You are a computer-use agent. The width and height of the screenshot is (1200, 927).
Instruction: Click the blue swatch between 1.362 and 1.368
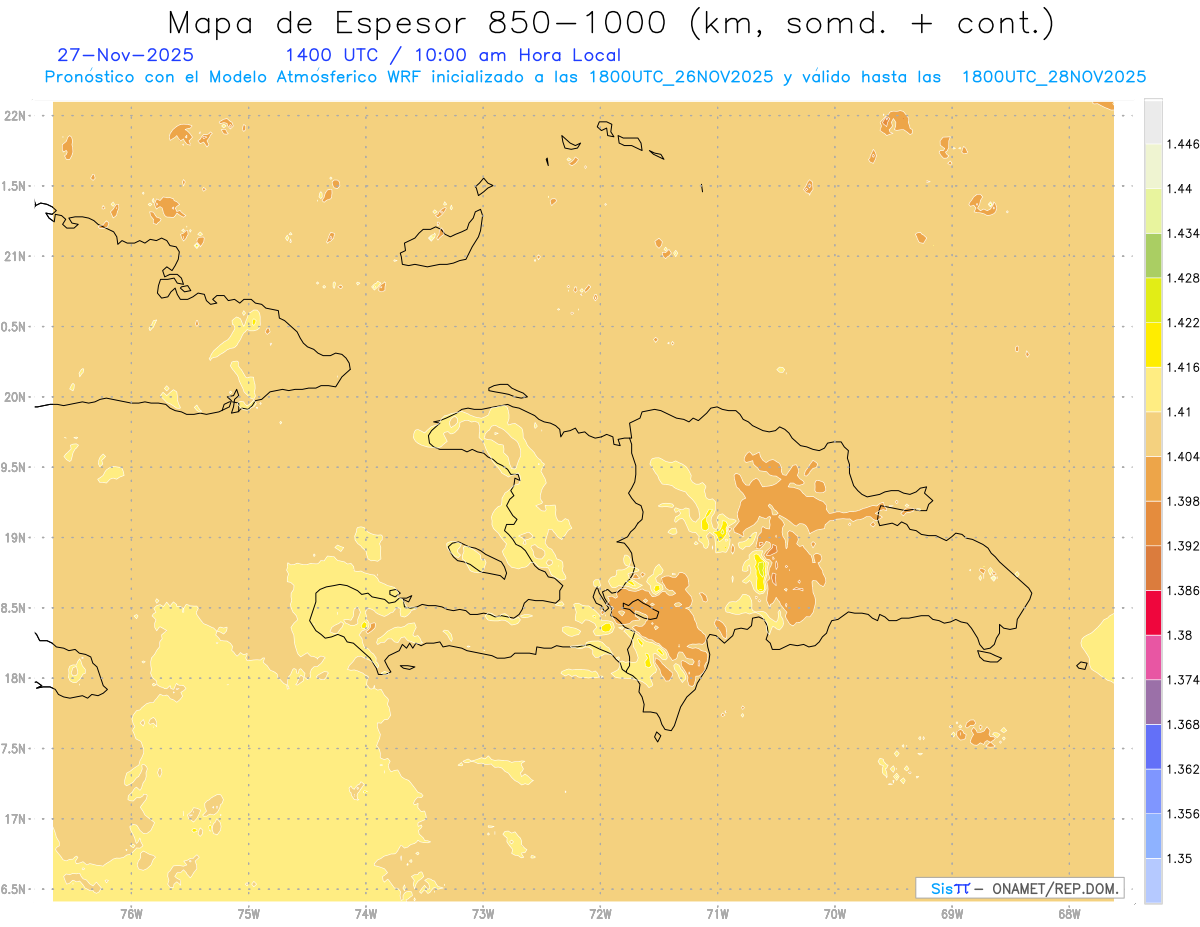pos(1153,746)
